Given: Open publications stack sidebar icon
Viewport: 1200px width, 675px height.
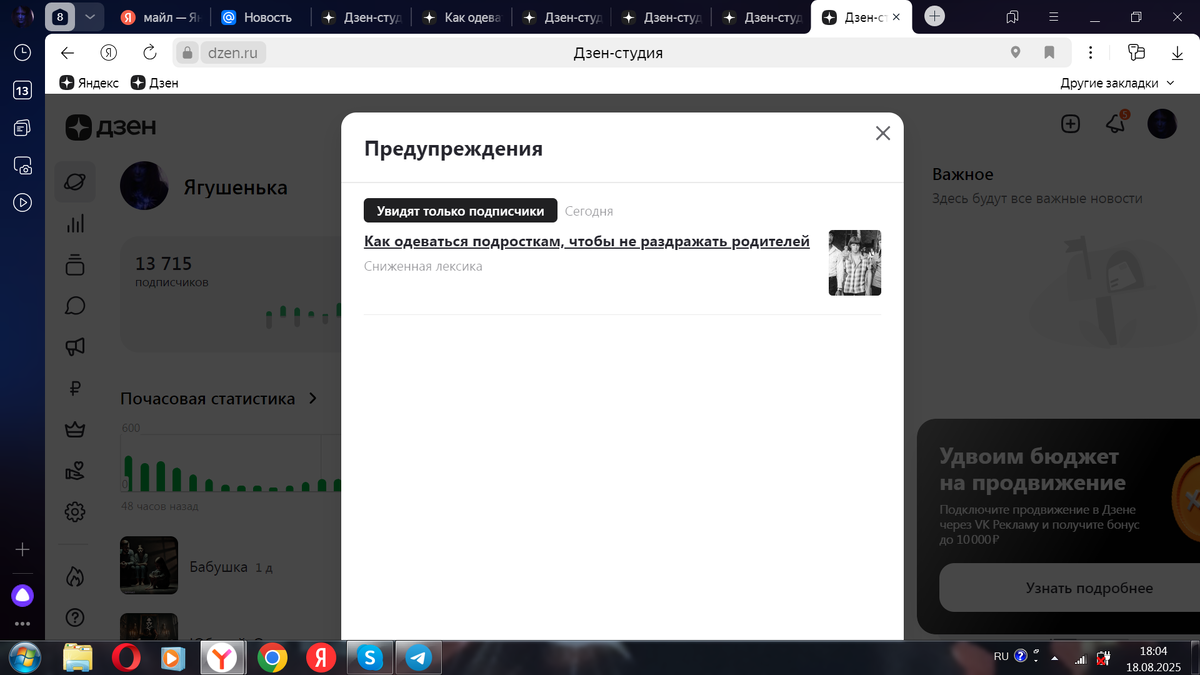Looking at the screenshot, I should tap(75, 265).
